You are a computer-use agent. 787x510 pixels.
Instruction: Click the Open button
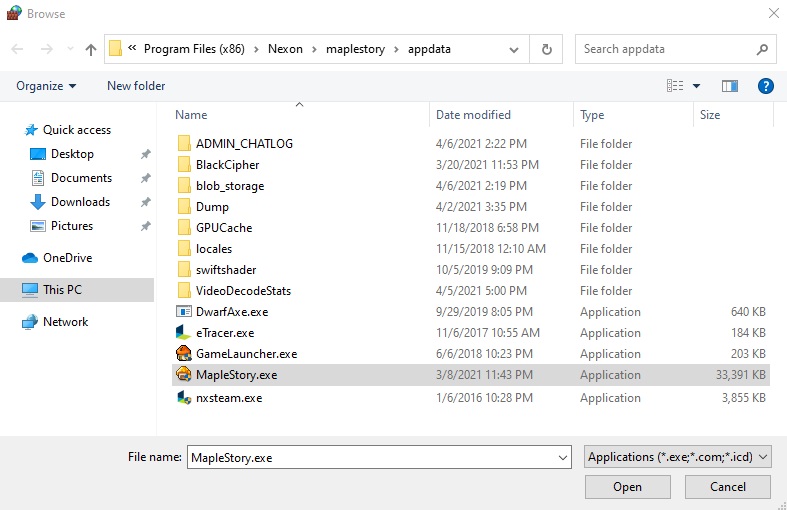click(627, 487)
